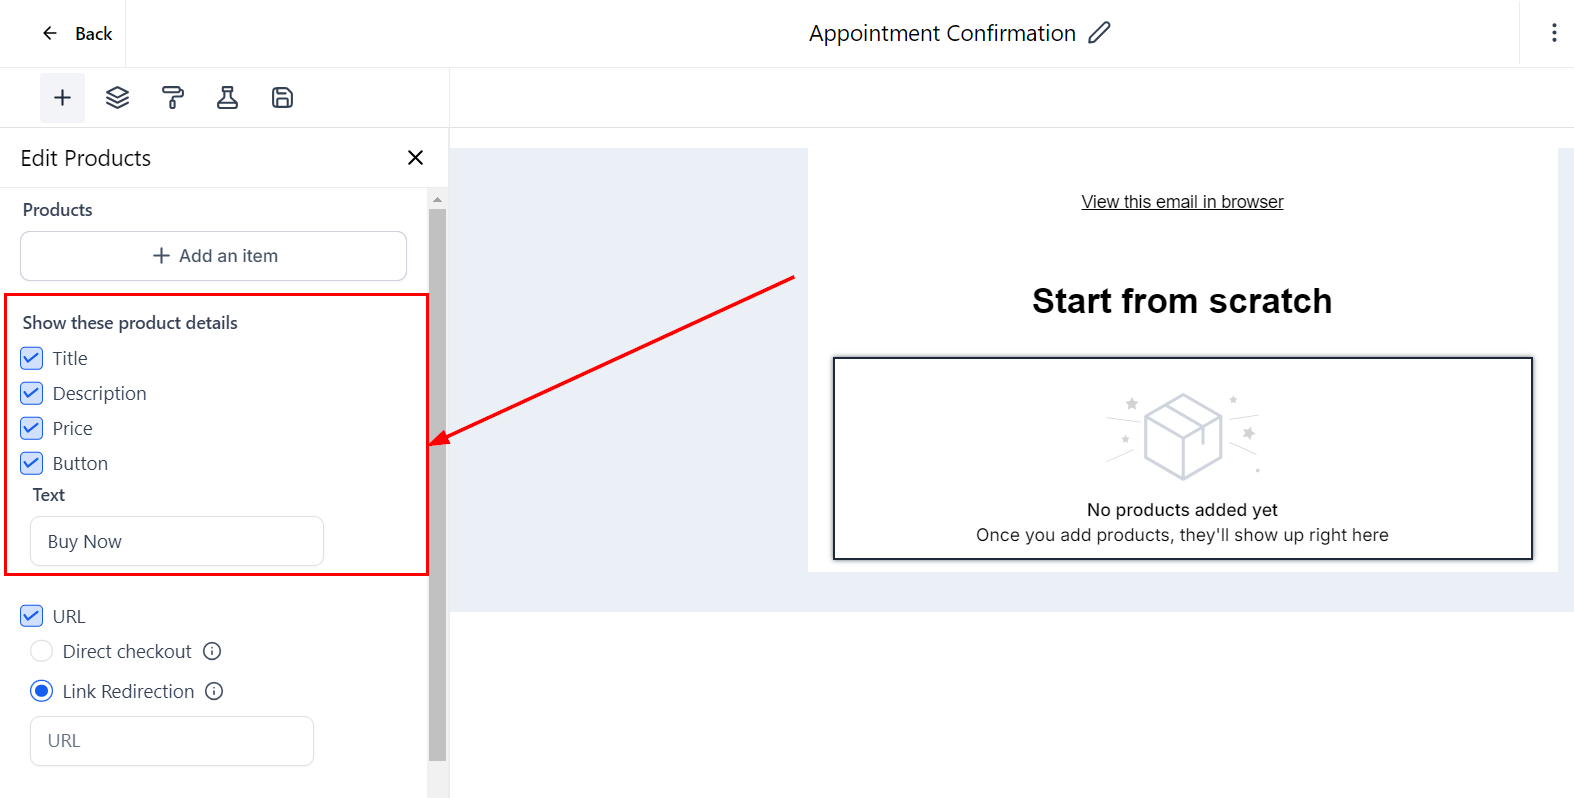Show the Link Redirection info icon
Viewport: 1574px width, 798px height.
(x=214, y=691)
